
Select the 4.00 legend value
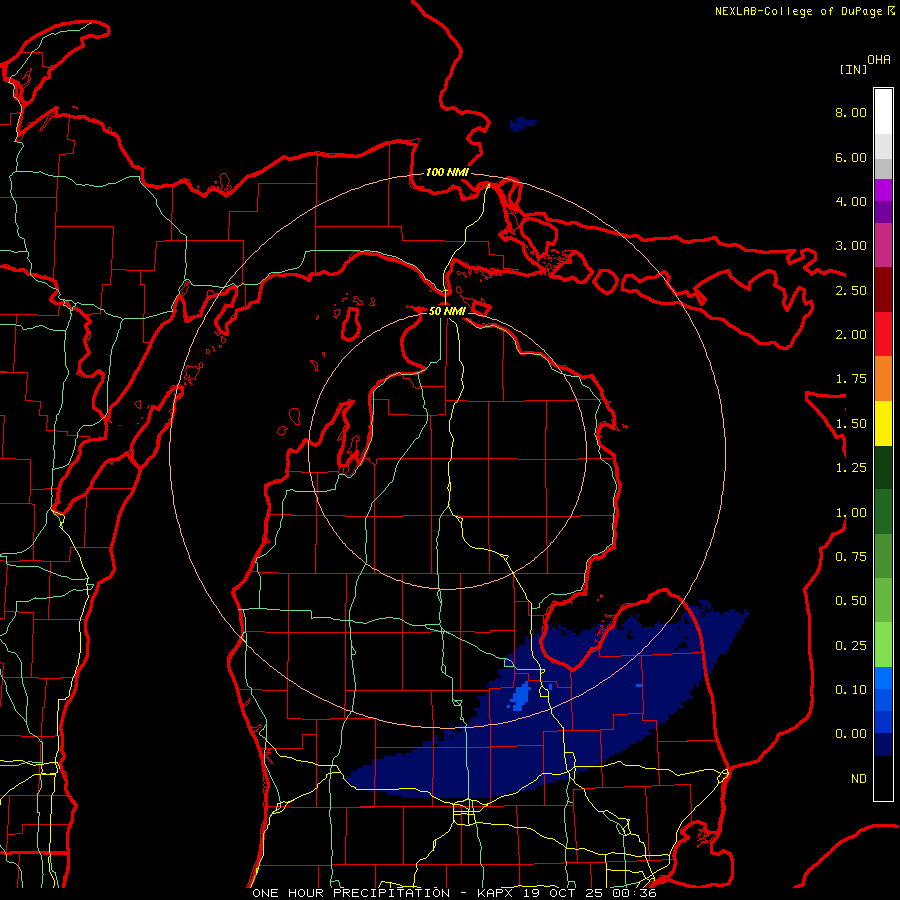point(851,201)
